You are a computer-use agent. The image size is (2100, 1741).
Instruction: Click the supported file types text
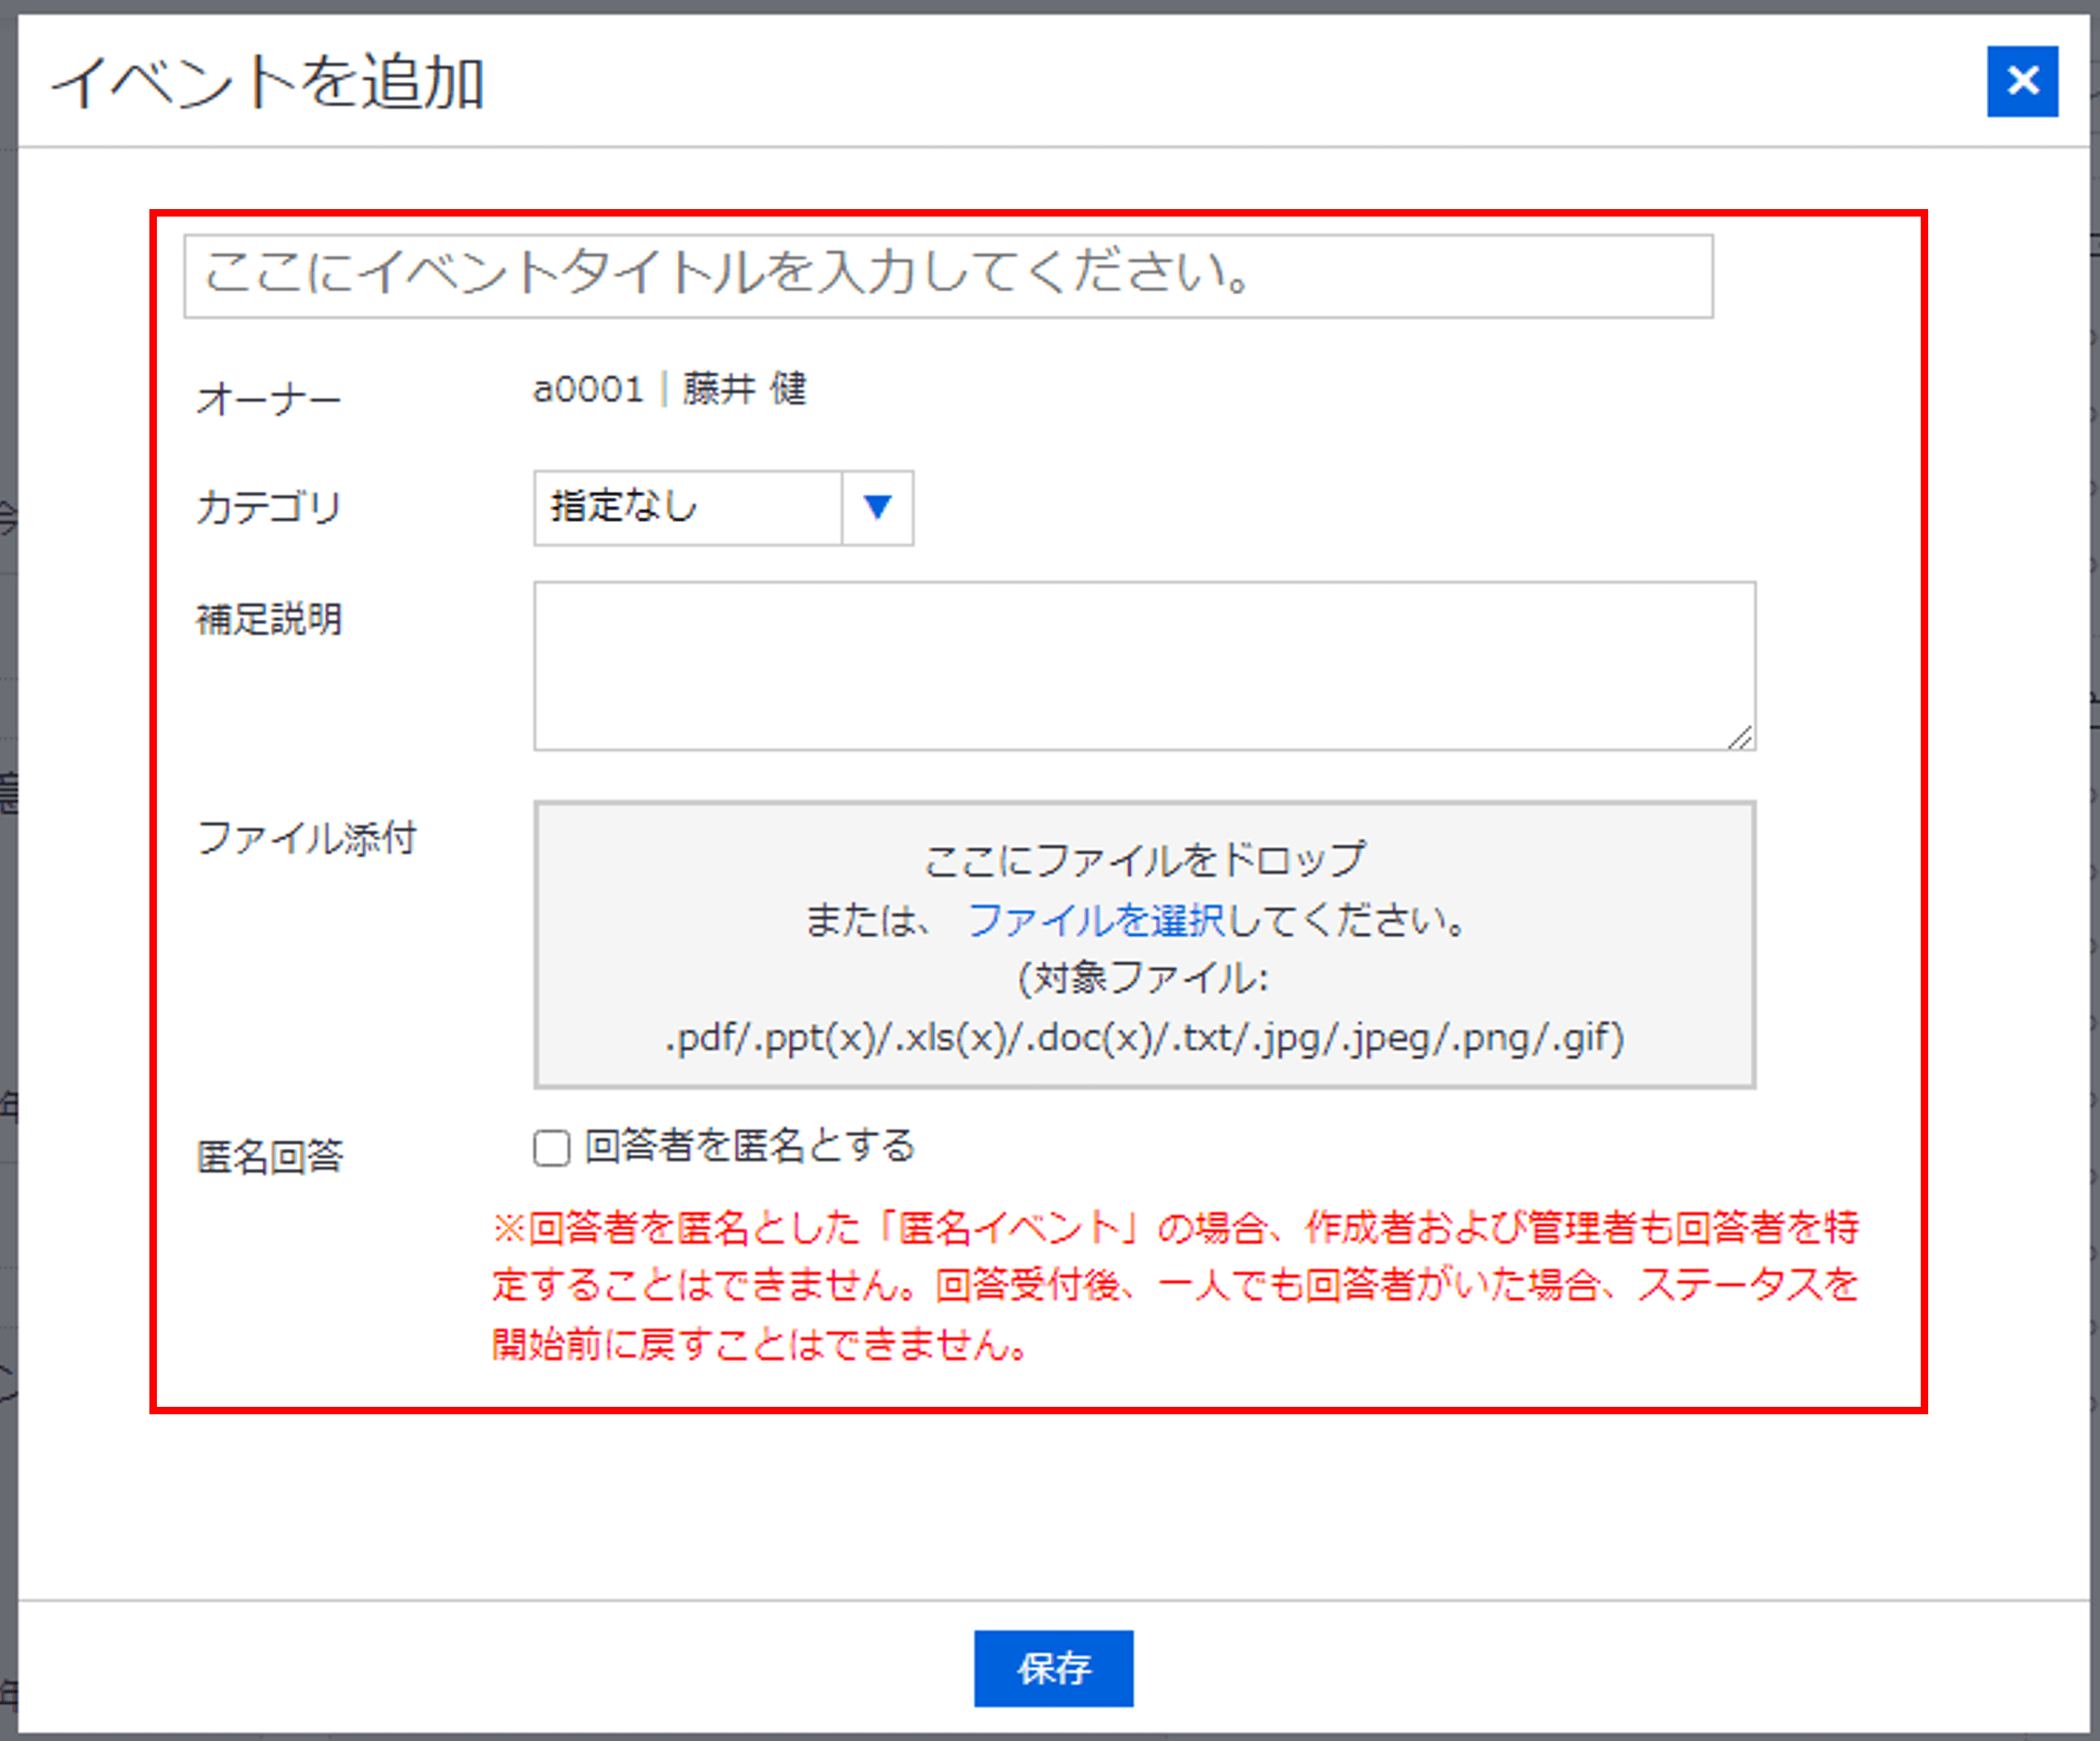pos(1143,1038)
